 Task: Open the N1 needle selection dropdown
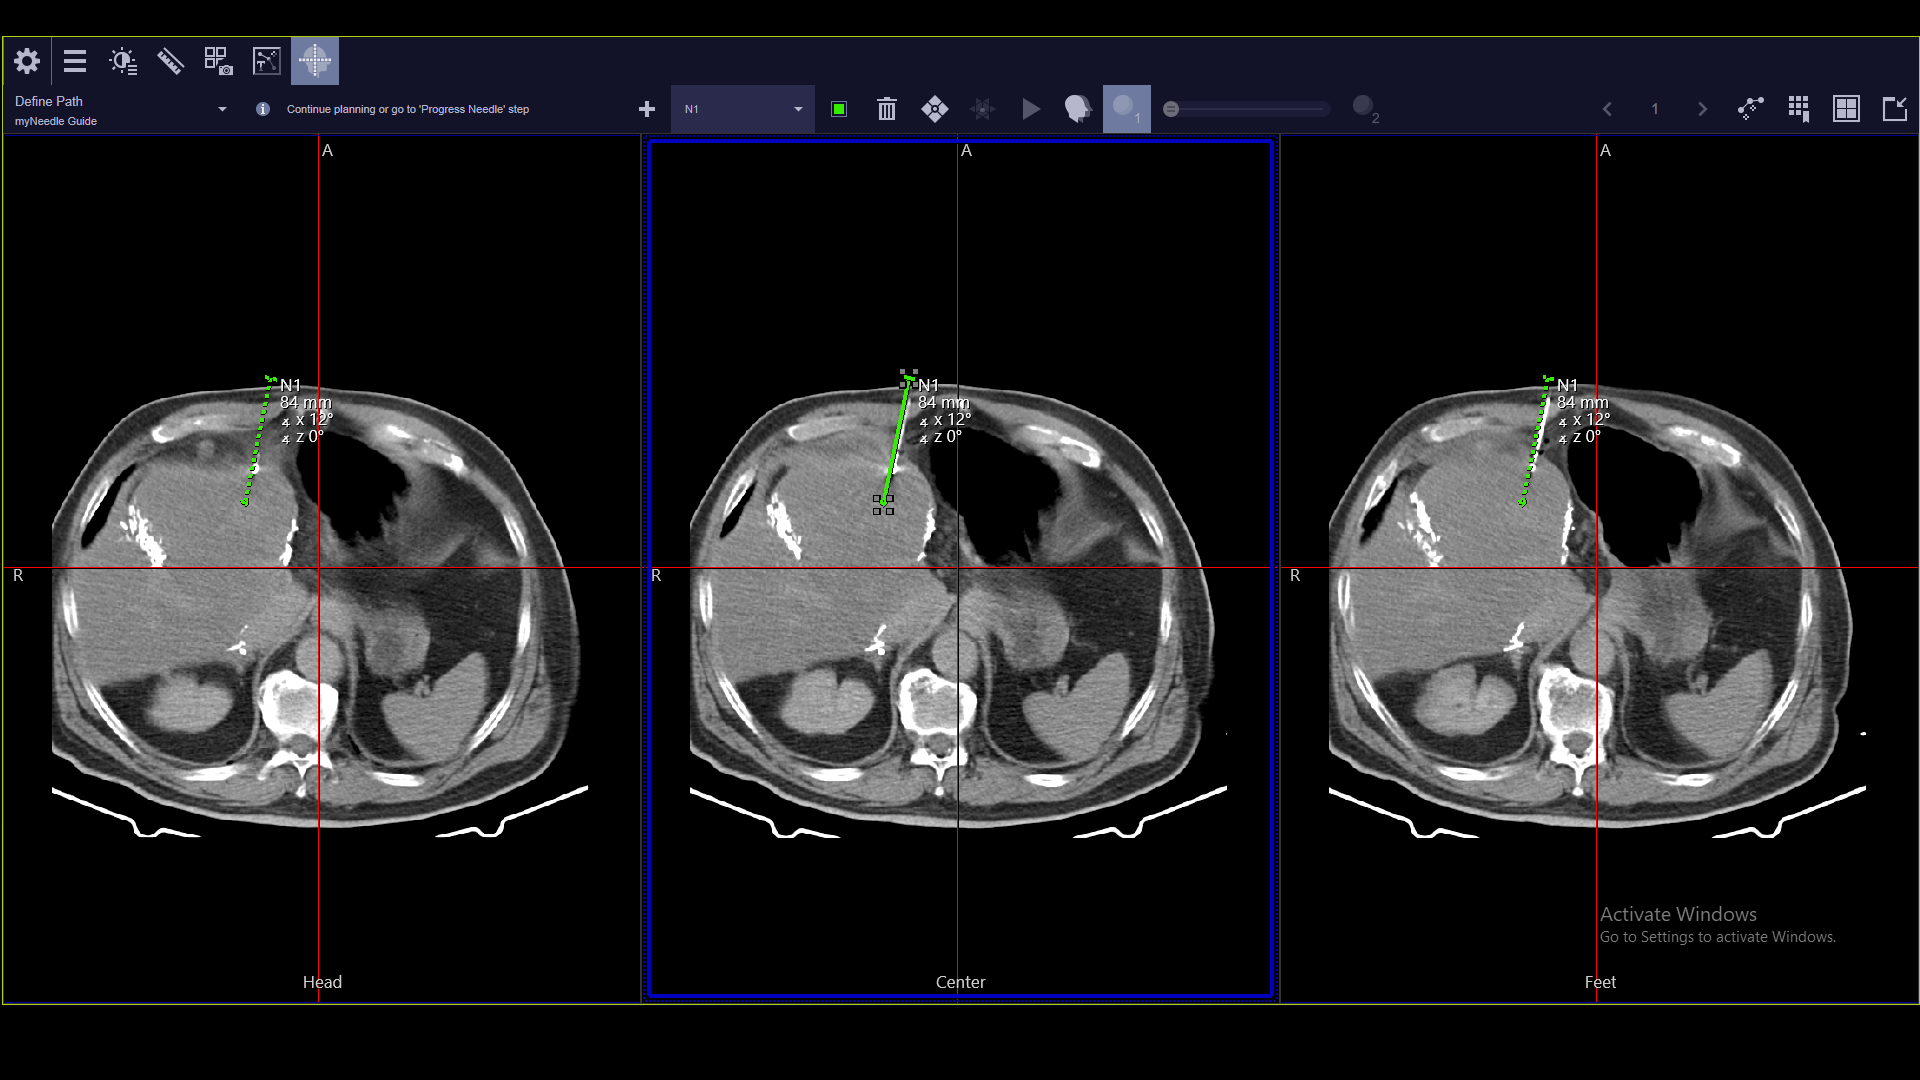pos(742,109)
